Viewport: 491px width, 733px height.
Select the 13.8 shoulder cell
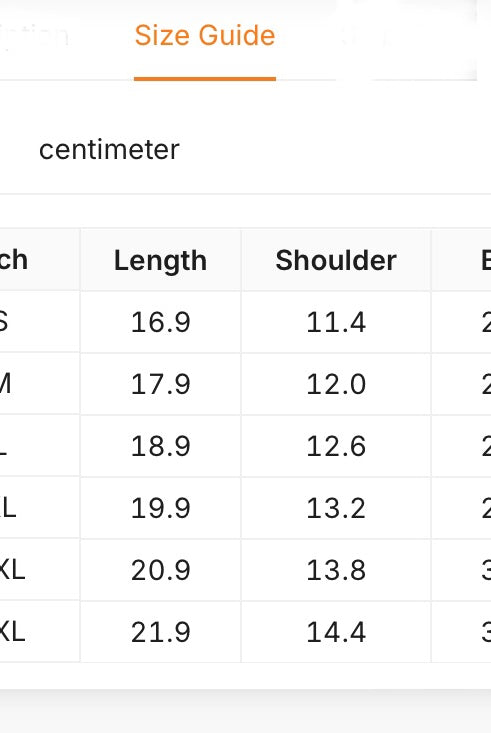pos(336,570)
